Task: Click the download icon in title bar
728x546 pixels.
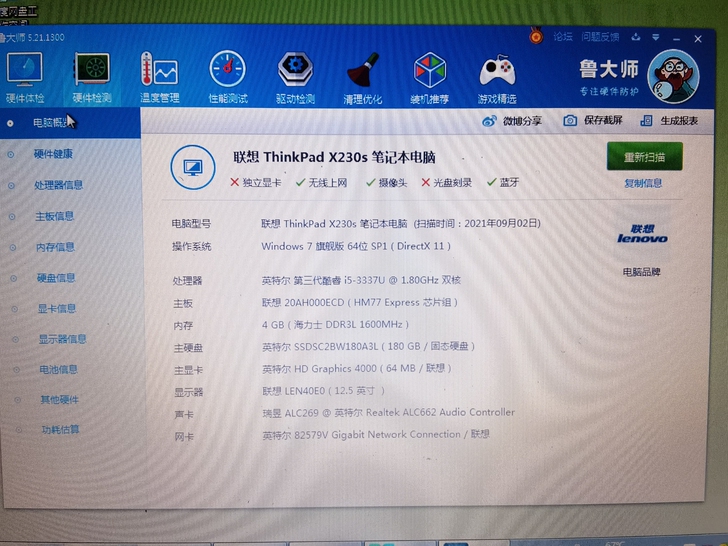Action: [636, 37]
